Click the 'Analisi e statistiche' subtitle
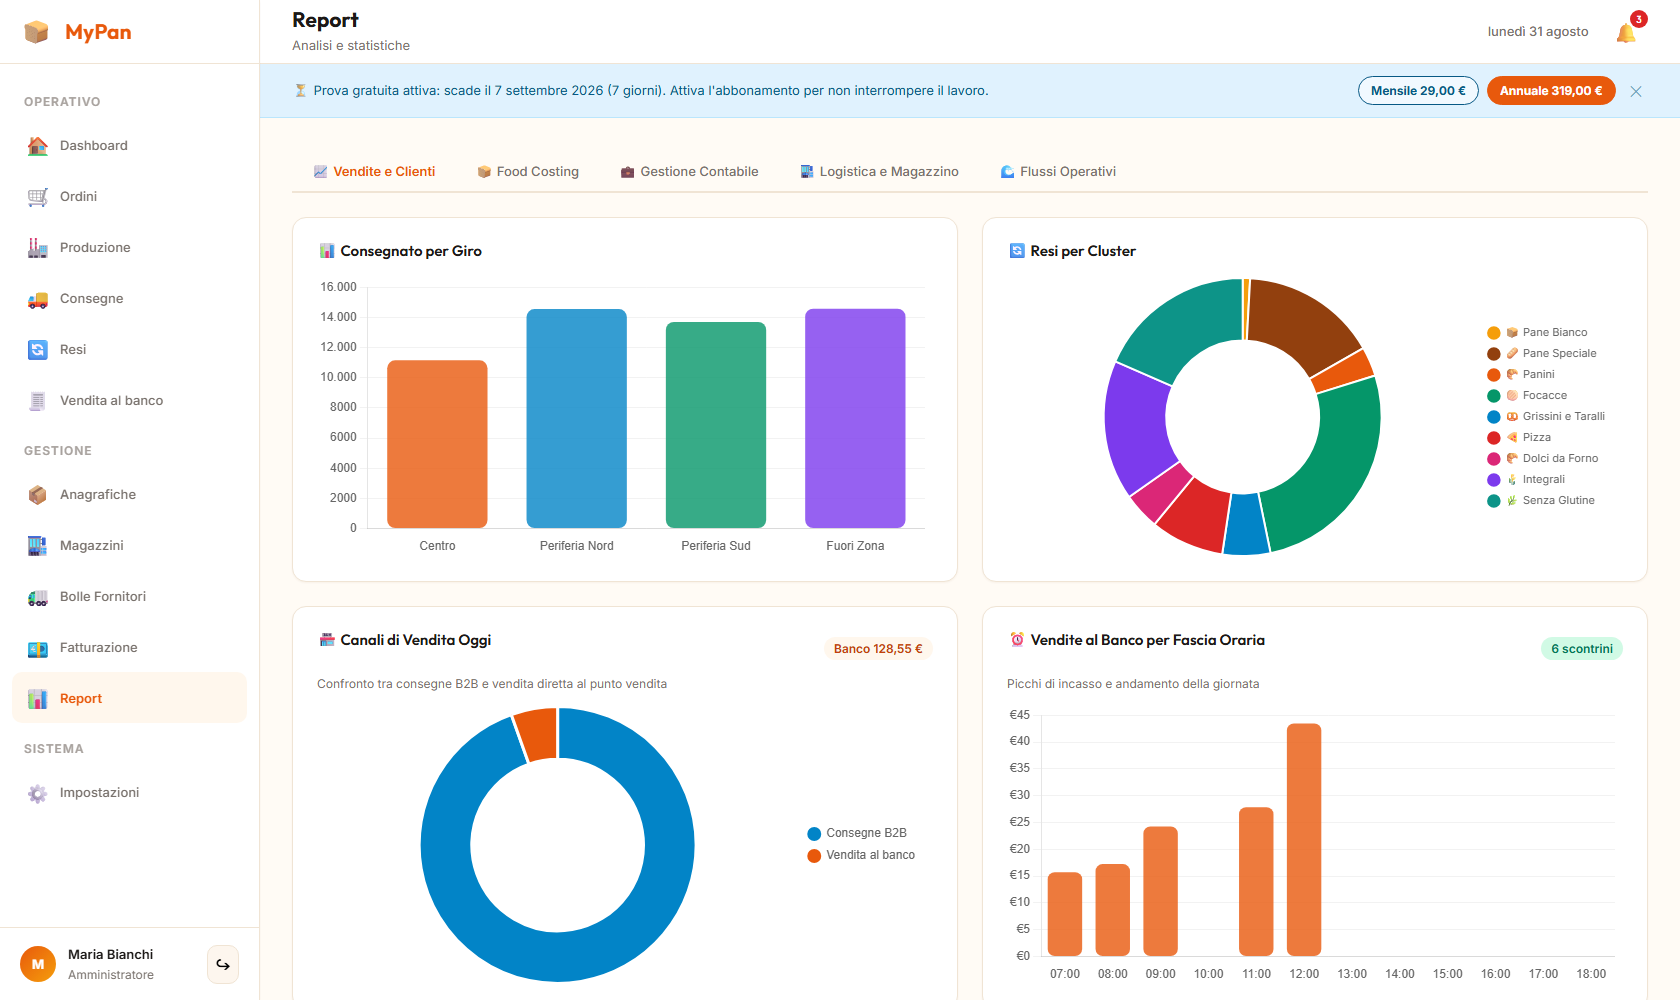This screenshot has height=1000, width=1680. point(351,46)
